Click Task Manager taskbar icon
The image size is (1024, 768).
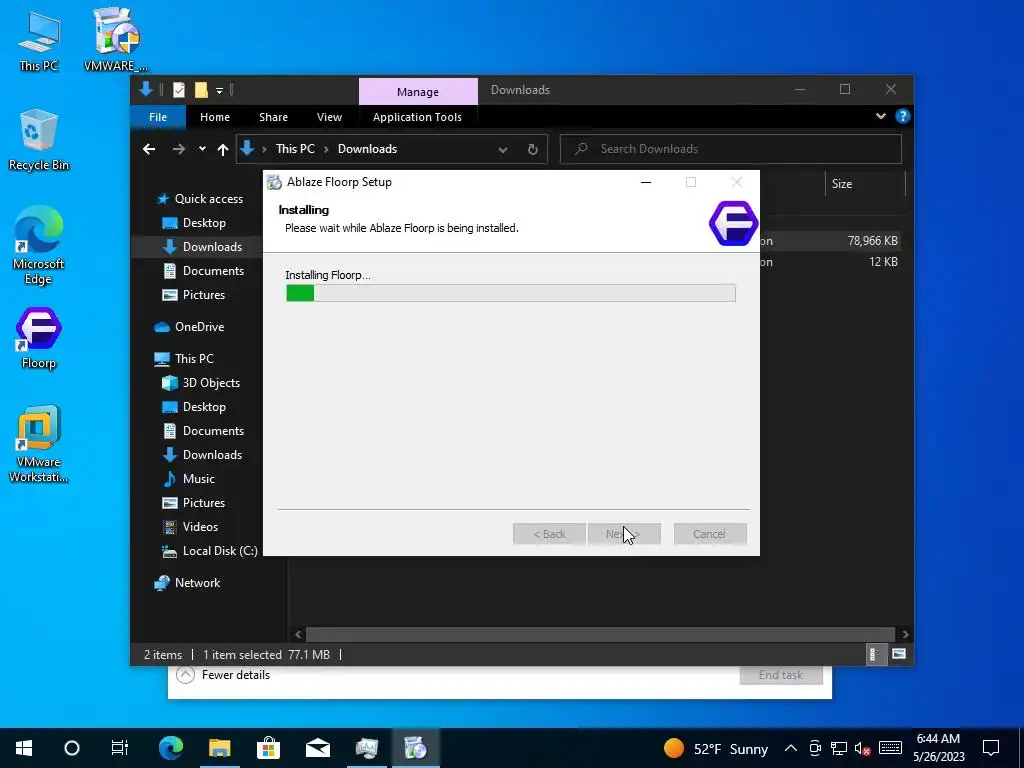tap(366, 748)
